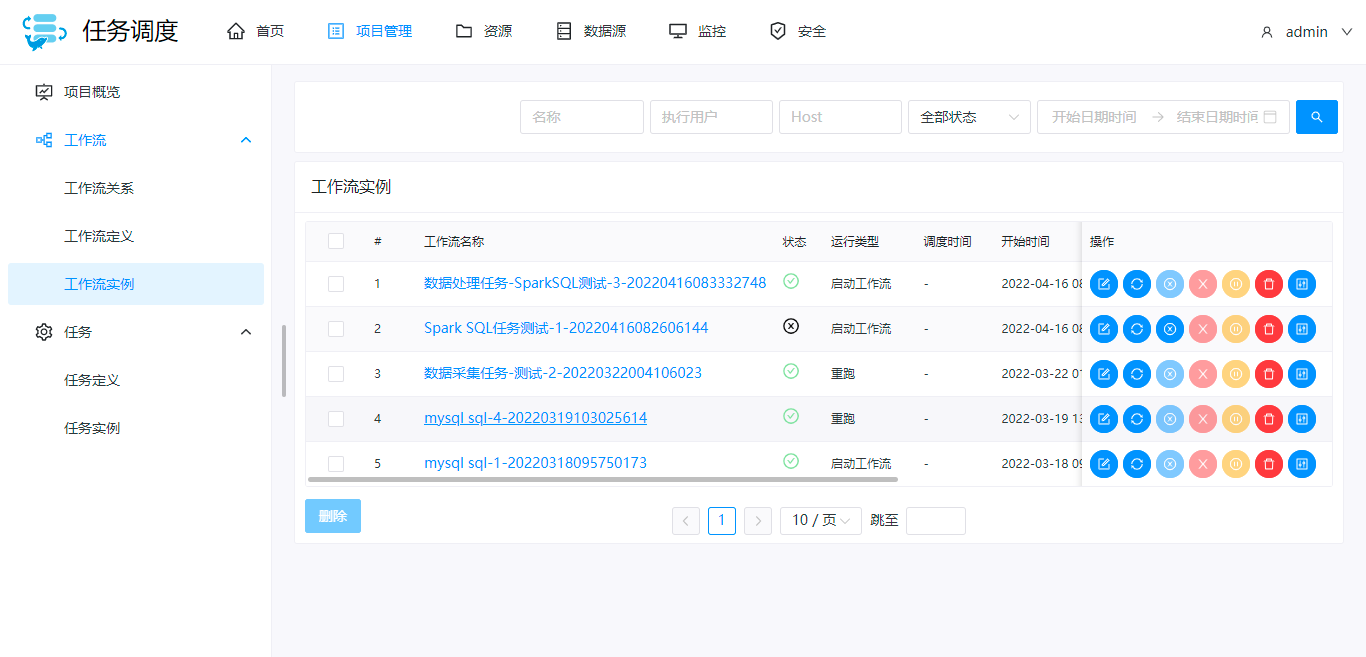
Task: Click the 名称 search input field
Action: tap(581, 117)
